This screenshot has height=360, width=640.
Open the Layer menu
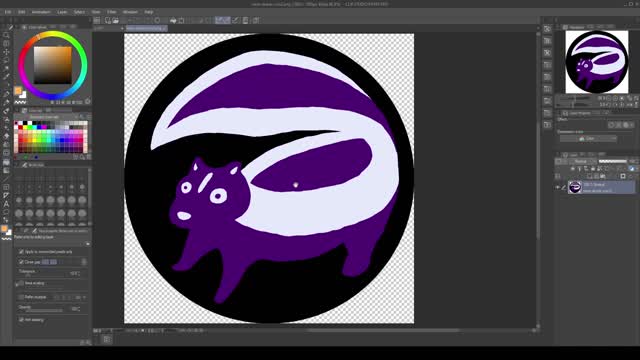[62, 12]
